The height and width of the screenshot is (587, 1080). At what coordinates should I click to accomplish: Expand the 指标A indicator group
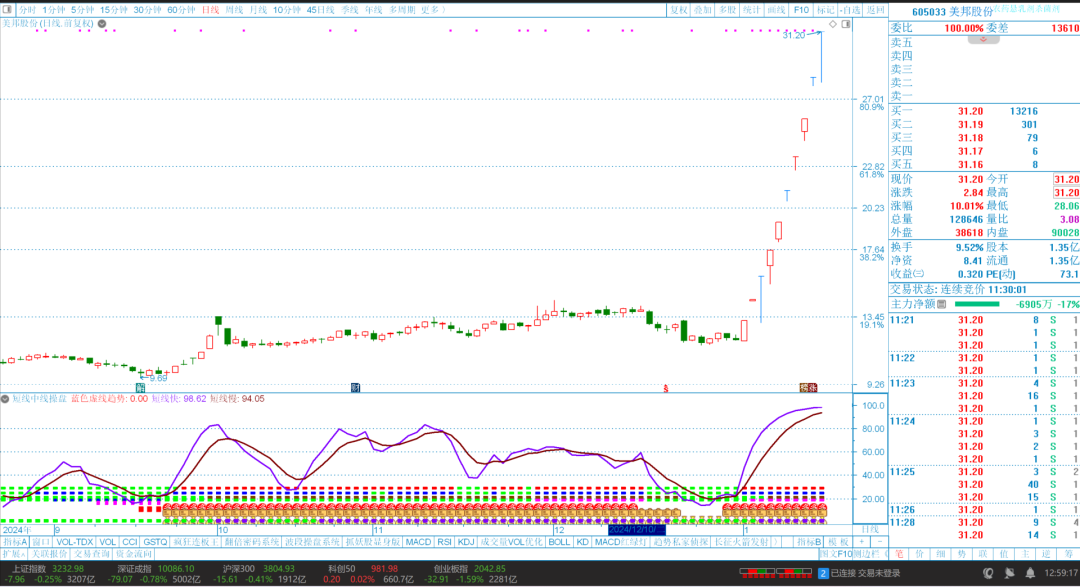point(14,542)
